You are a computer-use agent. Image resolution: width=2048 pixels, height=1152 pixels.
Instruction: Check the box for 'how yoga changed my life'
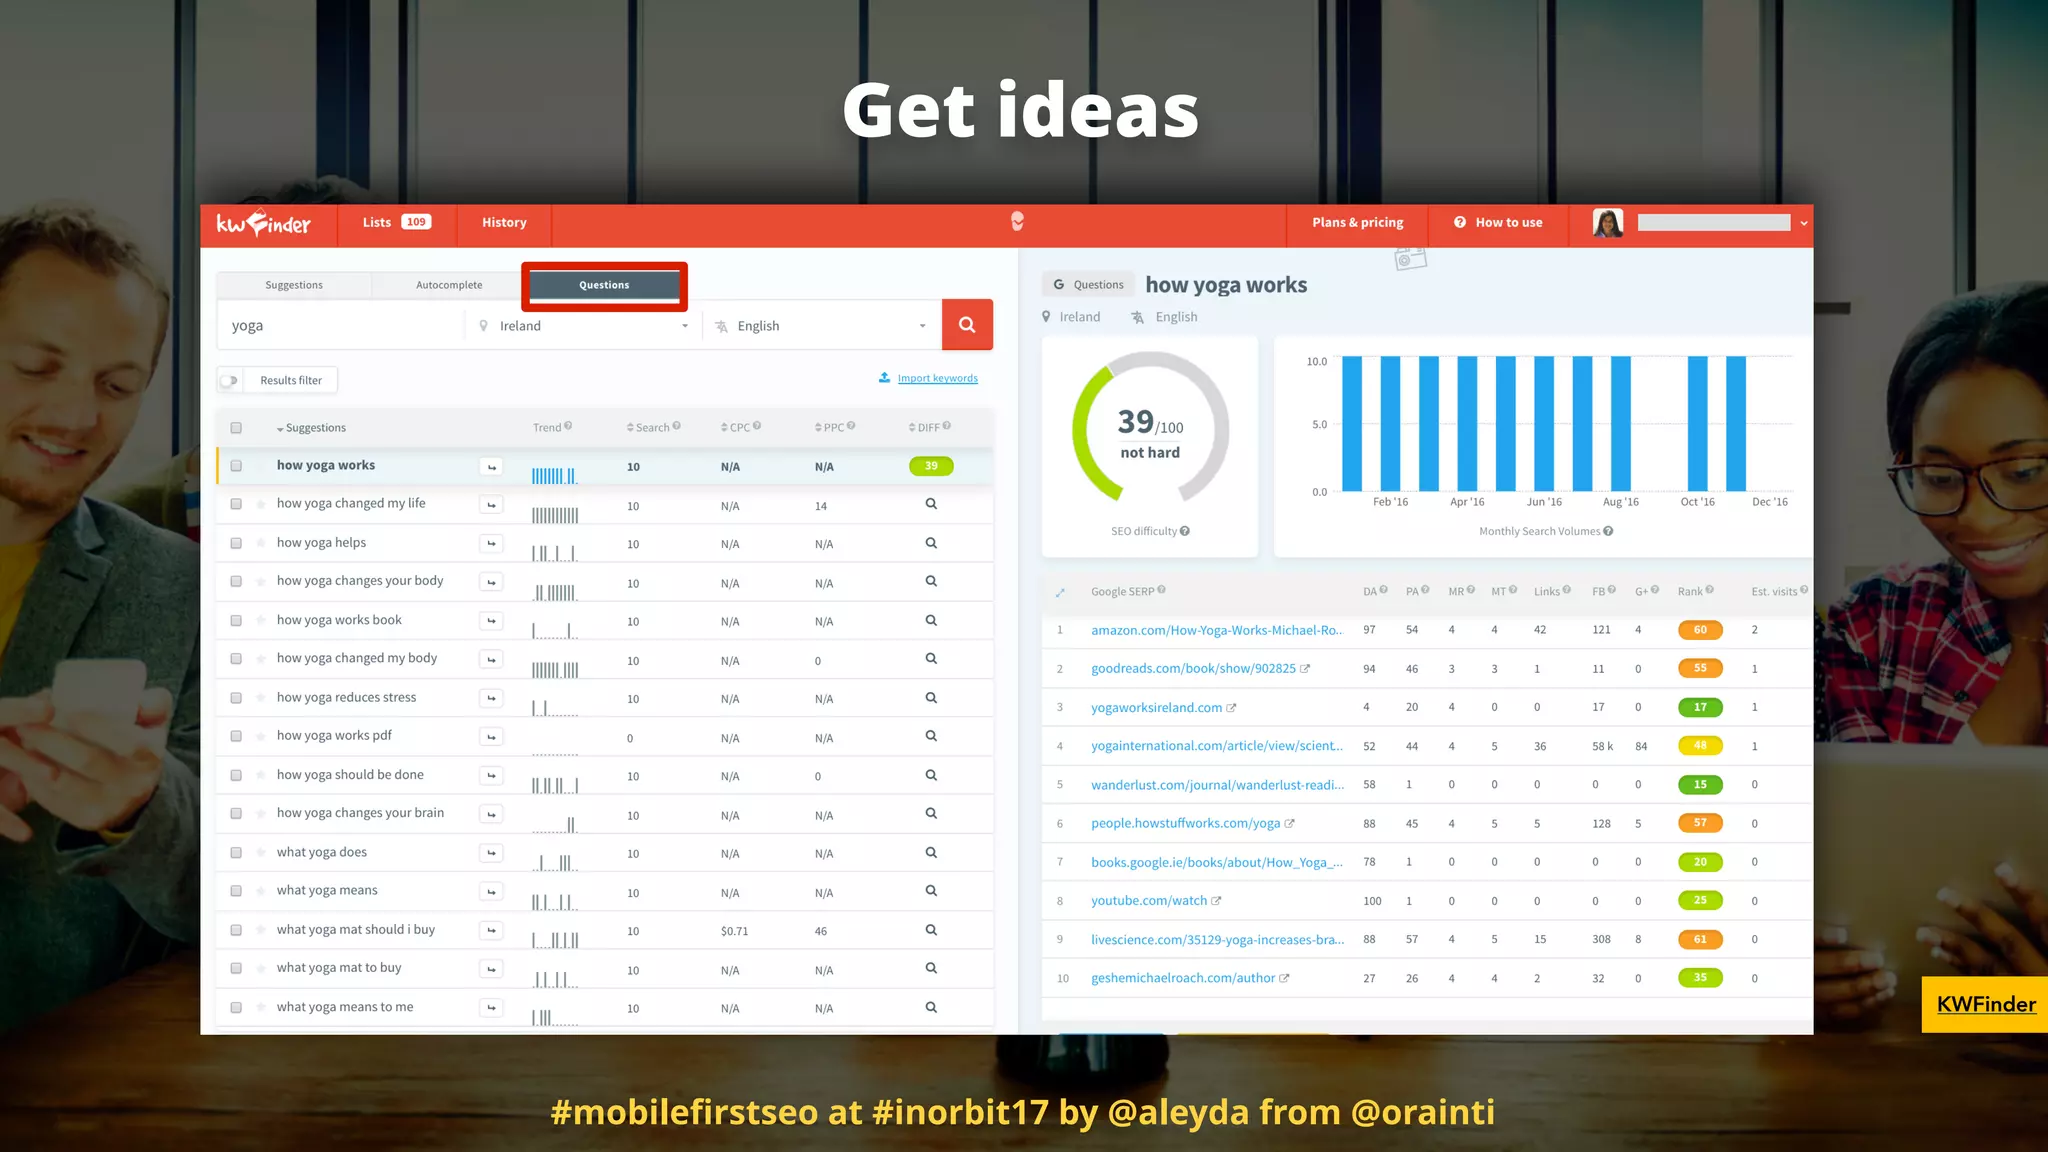(236, 504)
